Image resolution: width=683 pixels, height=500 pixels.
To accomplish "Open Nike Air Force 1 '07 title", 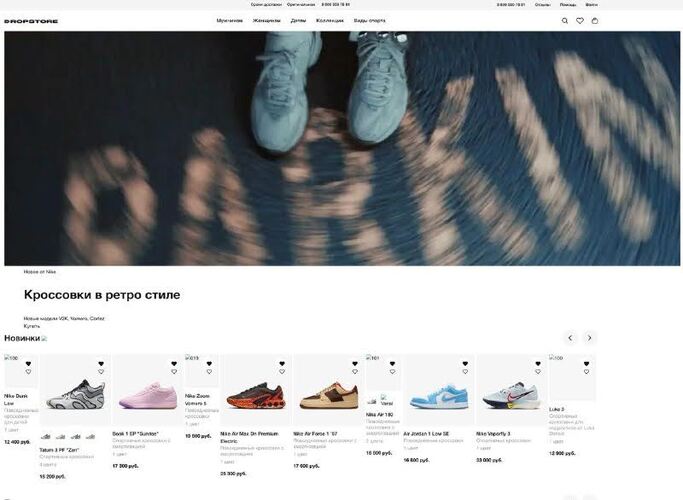I will [x=315, y=434].
